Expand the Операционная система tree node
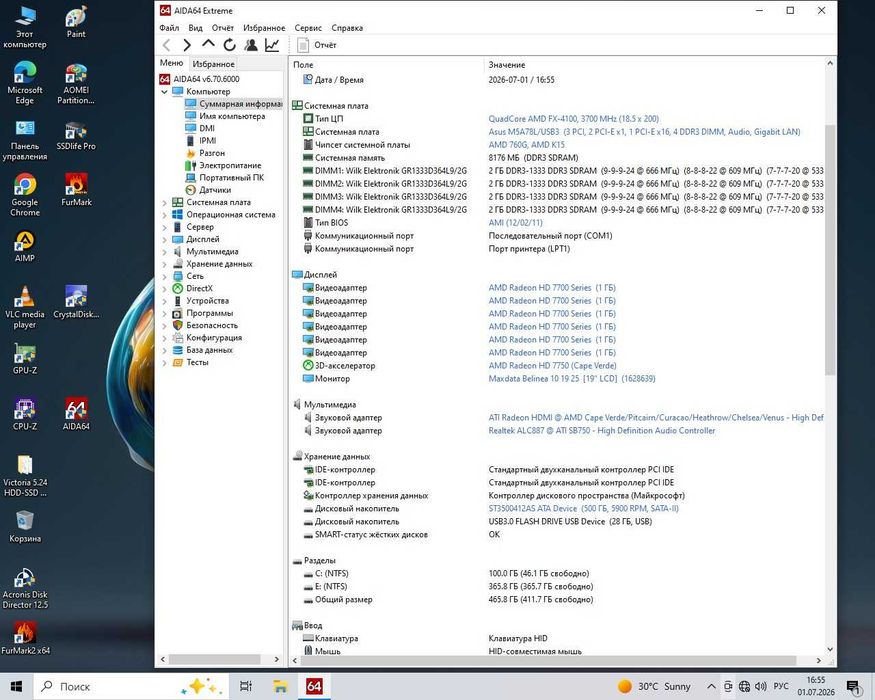Image resolution: width=875 pixels, height=700 pixels. (164, 215)
